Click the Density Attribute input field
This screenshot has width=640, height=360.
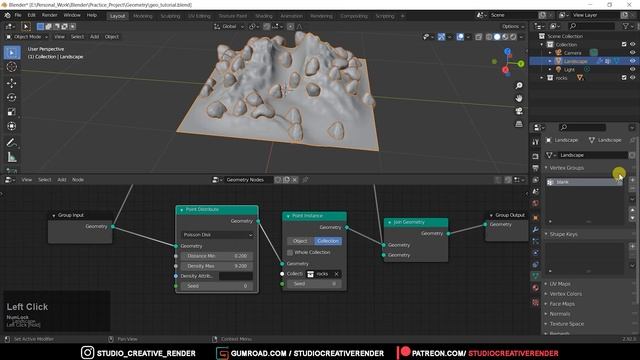[x=236, y=276]
